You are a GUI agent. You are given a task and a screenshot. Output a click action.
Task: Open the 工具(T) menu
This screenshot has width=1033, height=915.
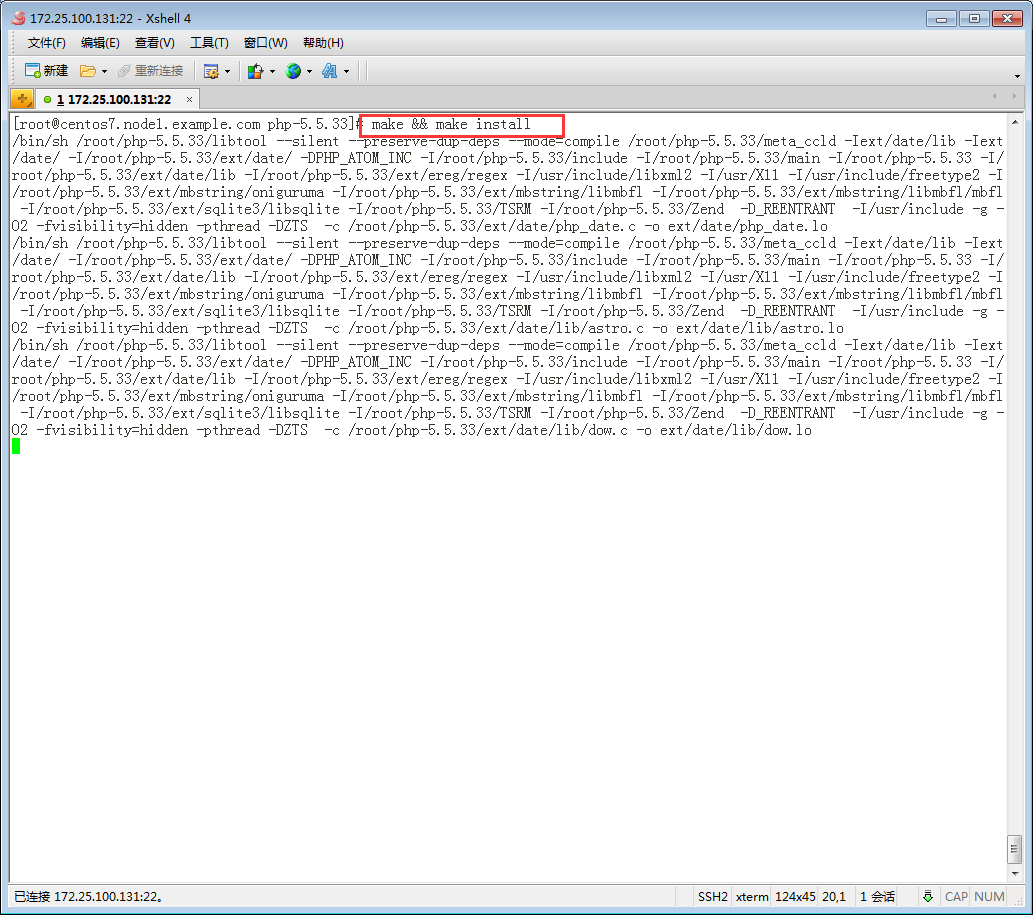[x=209, y=43]
